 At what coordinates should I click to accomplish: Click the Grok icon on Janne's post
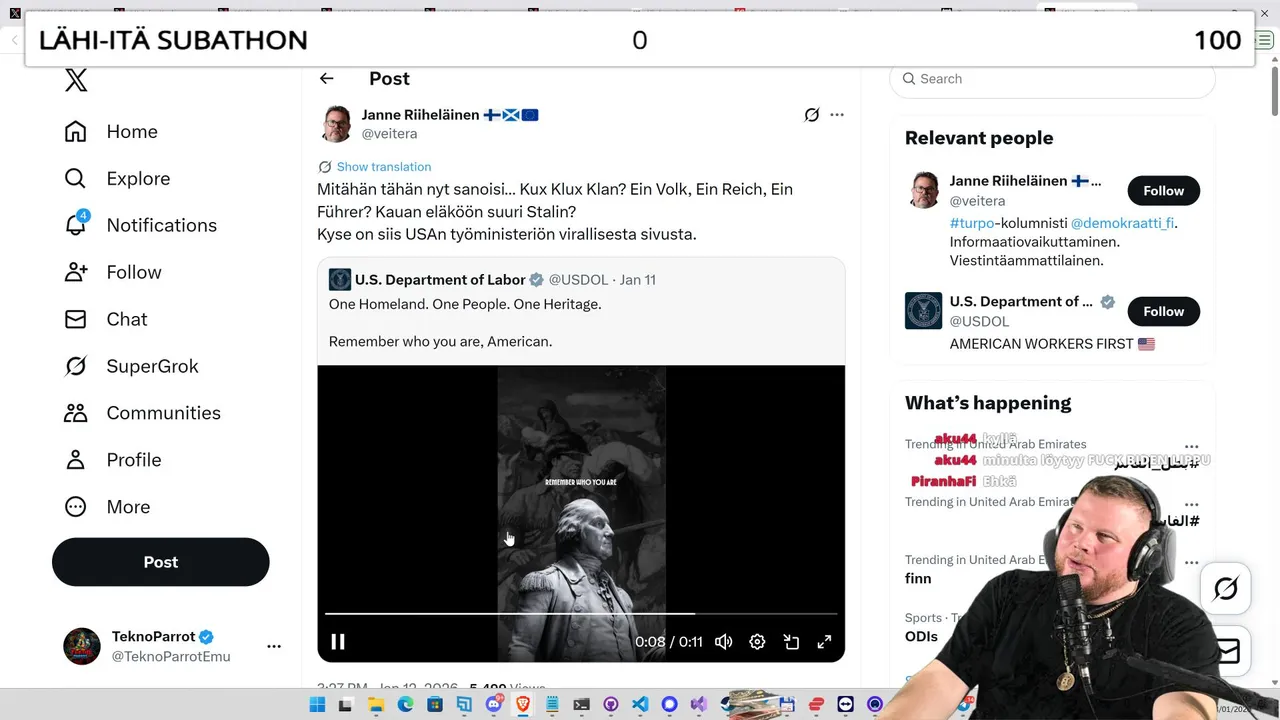point(812,115)
